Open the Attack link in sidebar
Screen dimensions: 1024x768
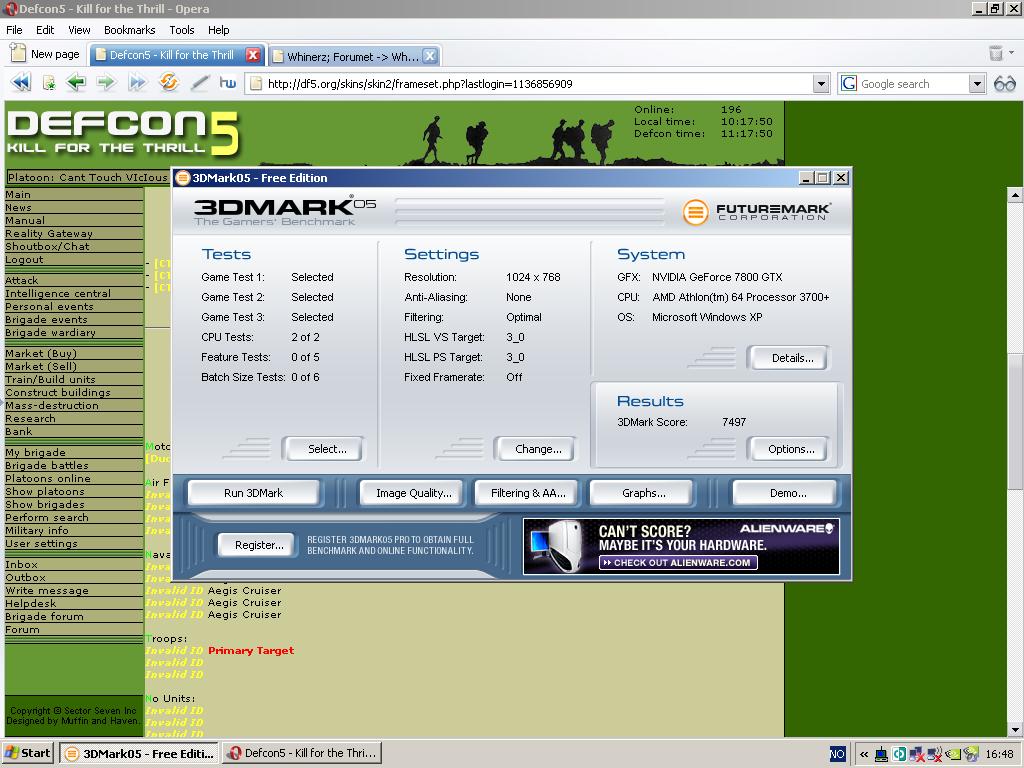pyautogui.click(x=22, y=280)
